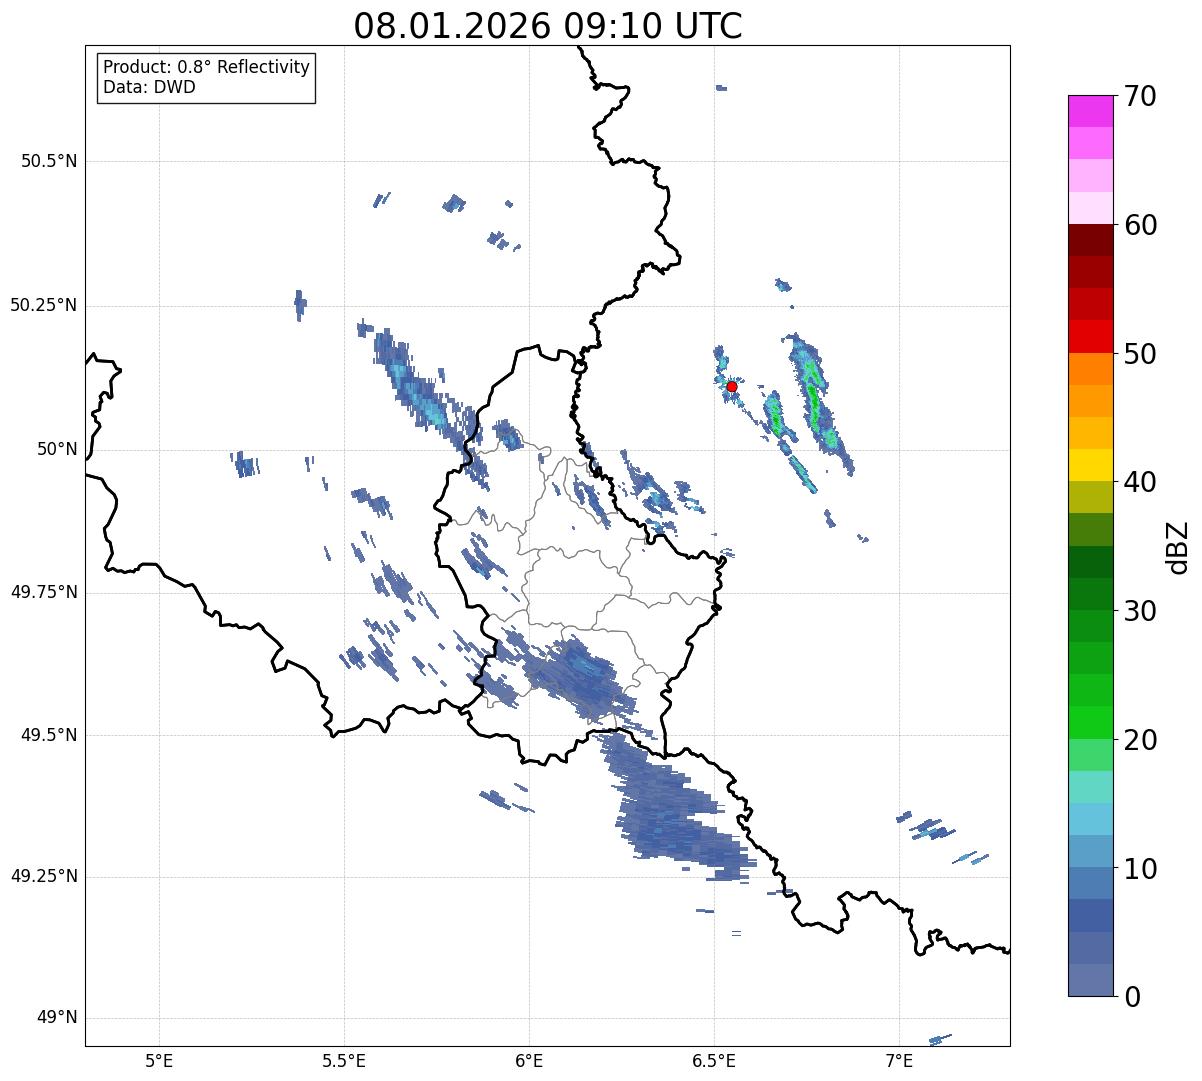1202x1081 pixels.
Task: Click the longitude label "5°E"
Action: [x=159, y=1060]
